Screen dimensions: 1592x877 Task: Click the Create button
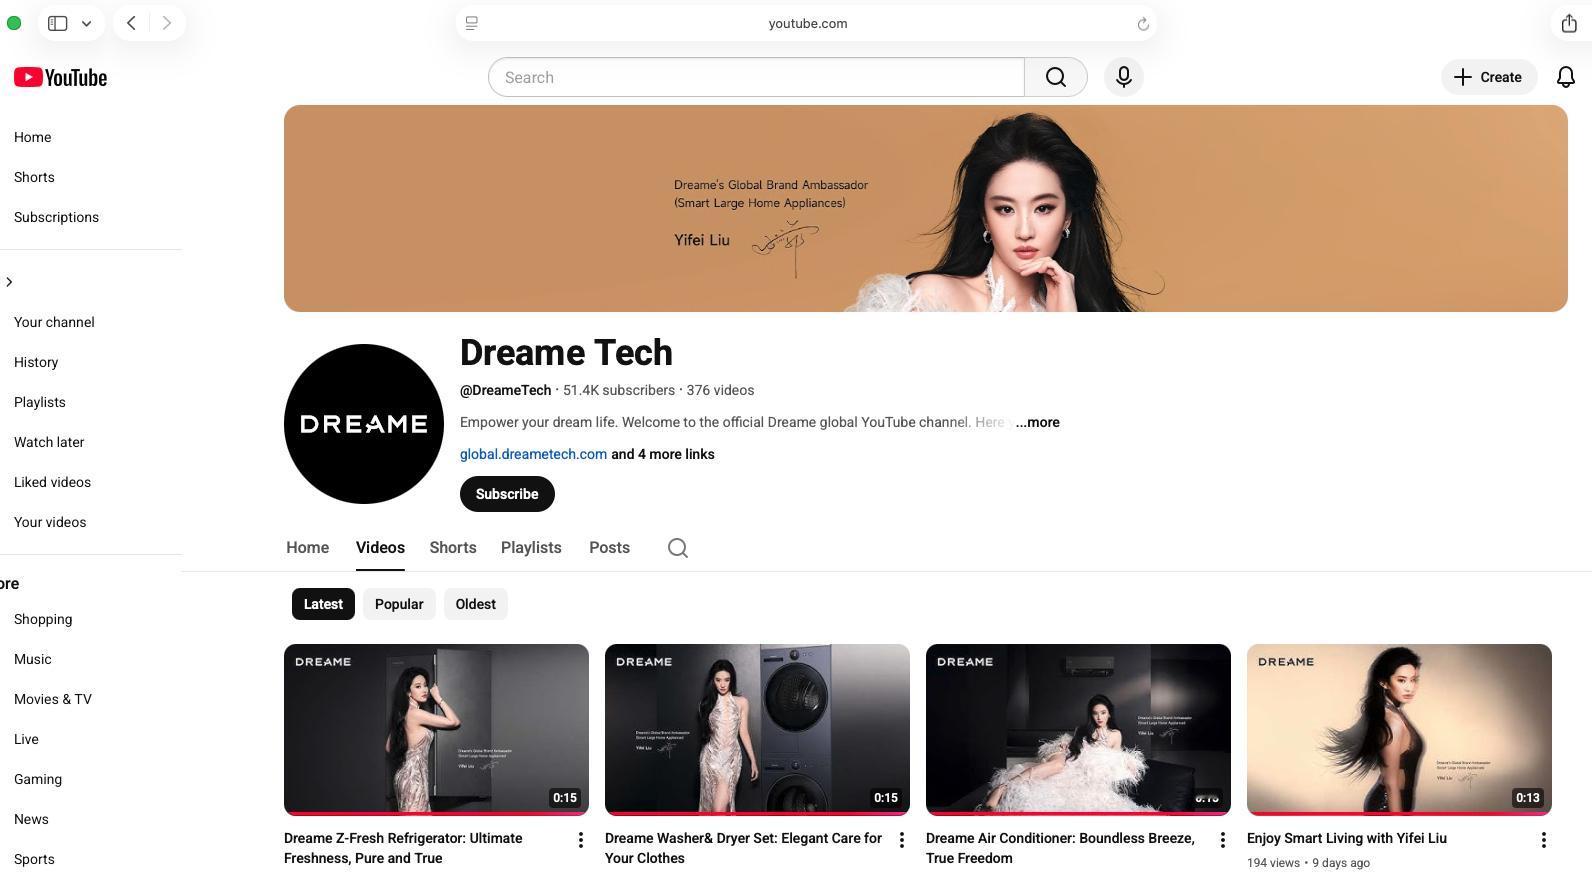1488,77
